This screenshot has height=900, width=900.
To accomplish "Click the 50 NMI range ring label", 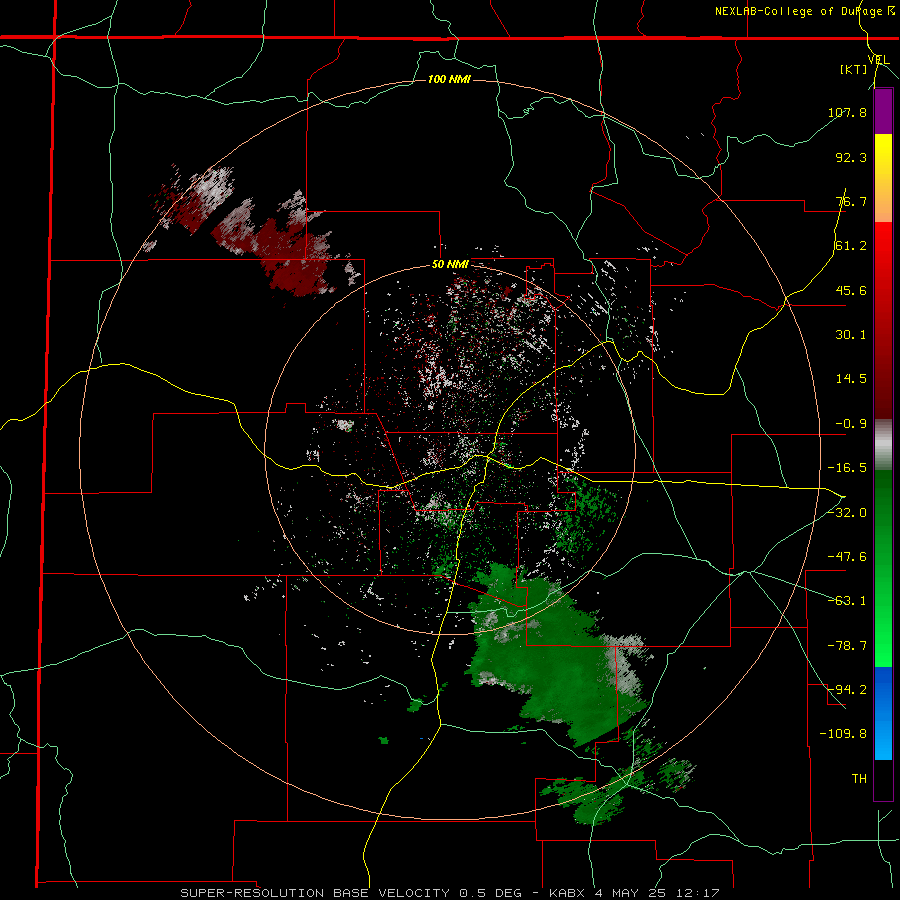I will point(451,265).
